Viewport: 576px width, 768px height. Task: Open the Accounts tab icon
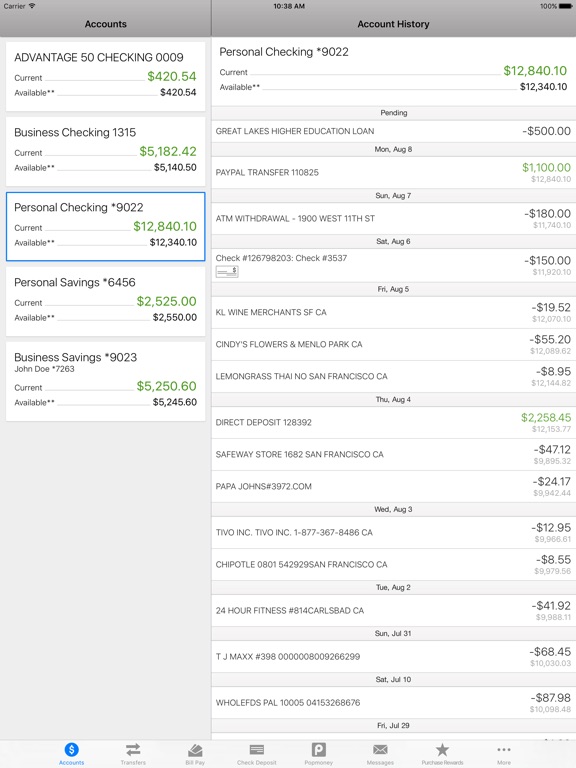pos(72,749)
